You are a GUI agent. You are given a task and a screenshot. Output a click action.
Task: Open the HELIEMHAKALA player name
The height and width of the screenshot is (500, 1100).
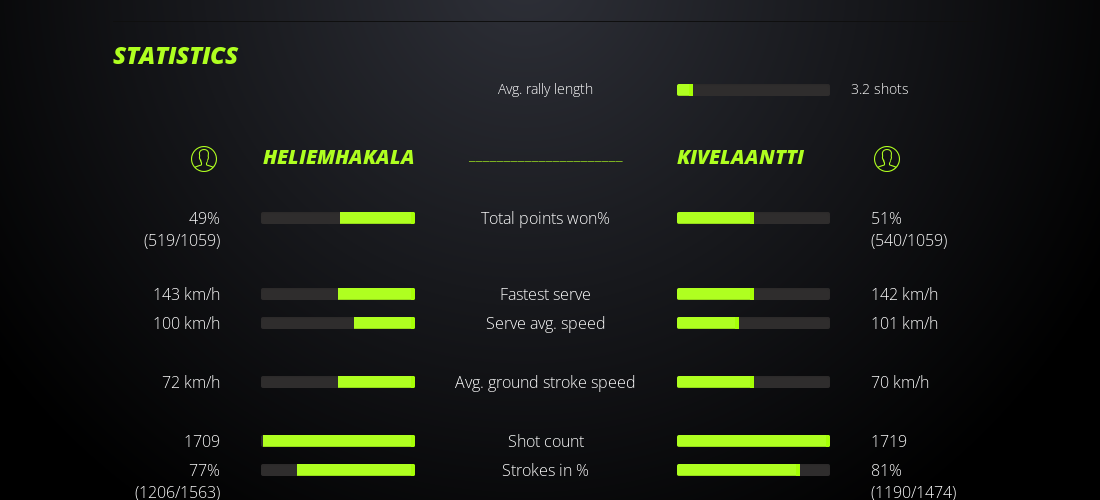click(338, 157)
